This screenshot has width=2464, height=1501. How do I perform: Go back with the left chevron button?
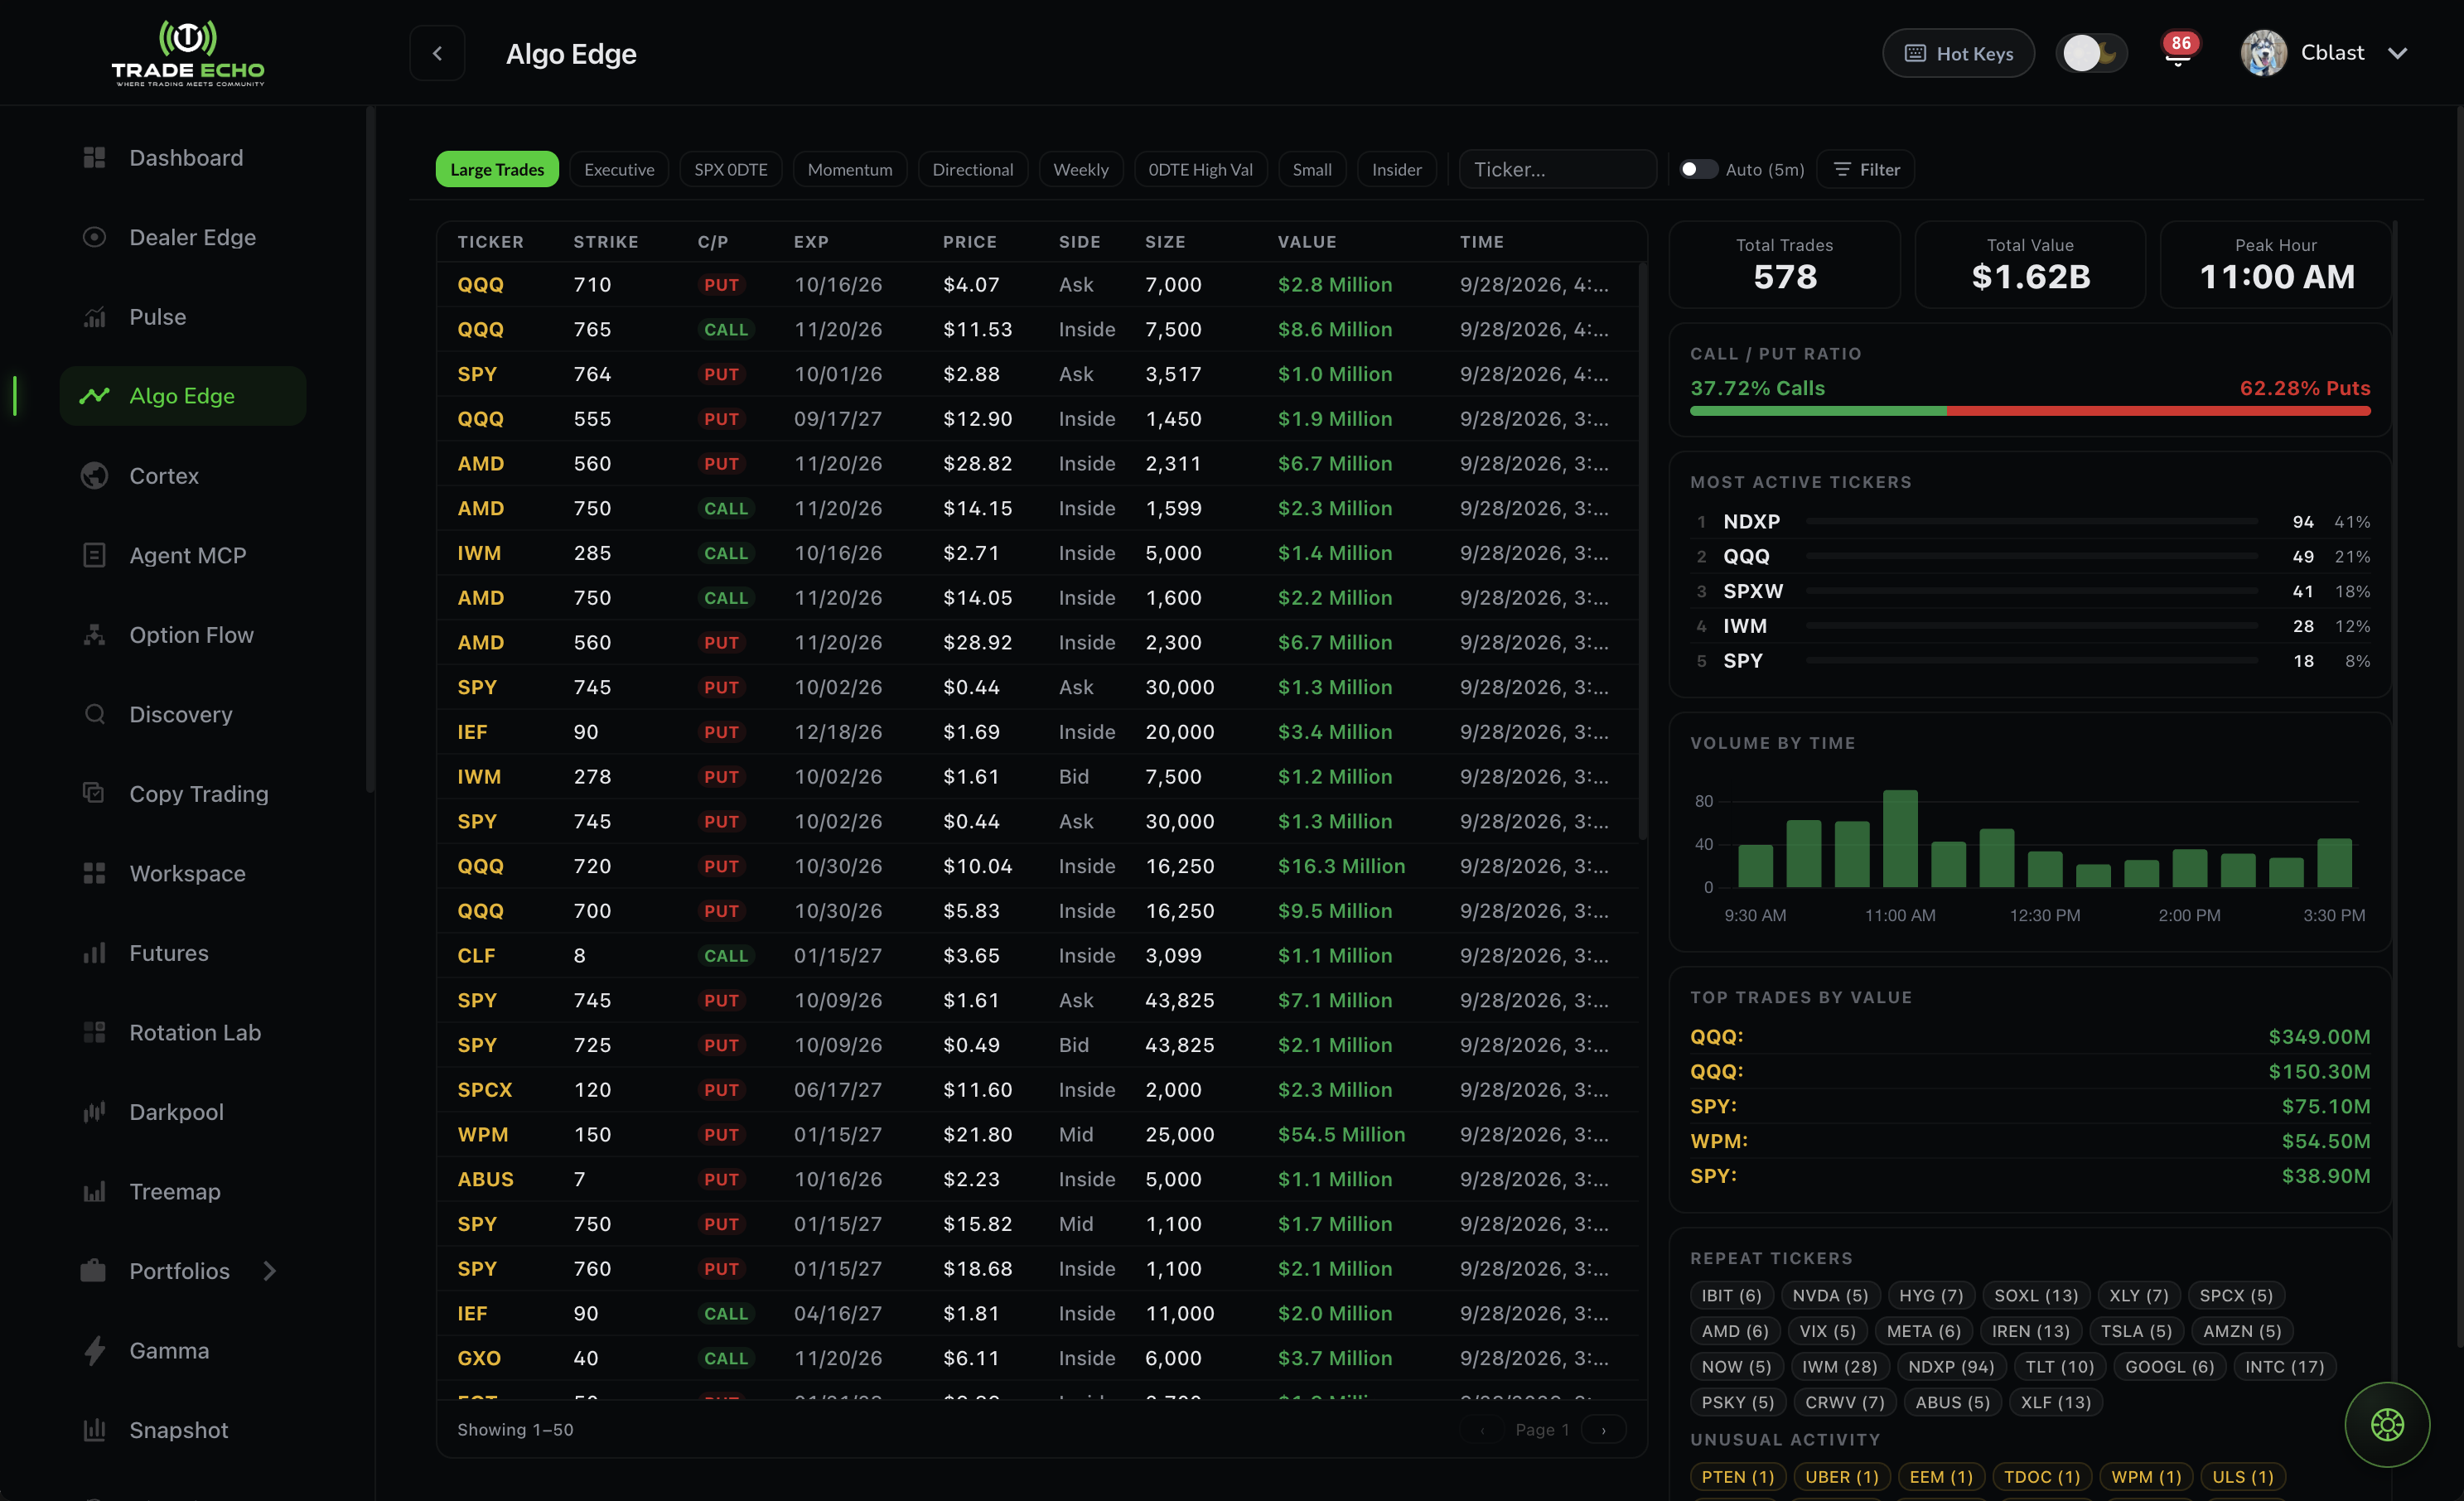tap(437, 53)
